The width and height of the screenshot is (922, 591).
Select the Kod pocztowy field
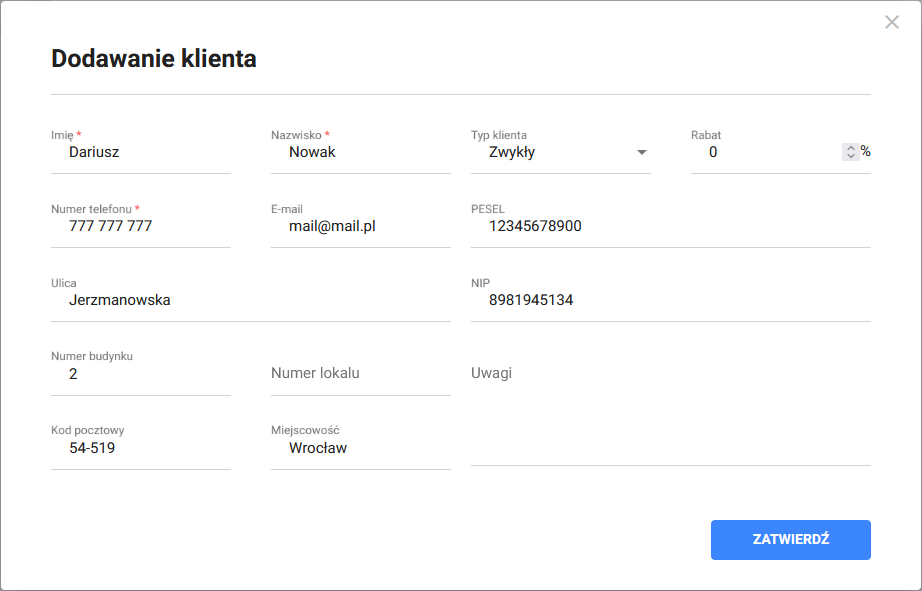point(140,448)
